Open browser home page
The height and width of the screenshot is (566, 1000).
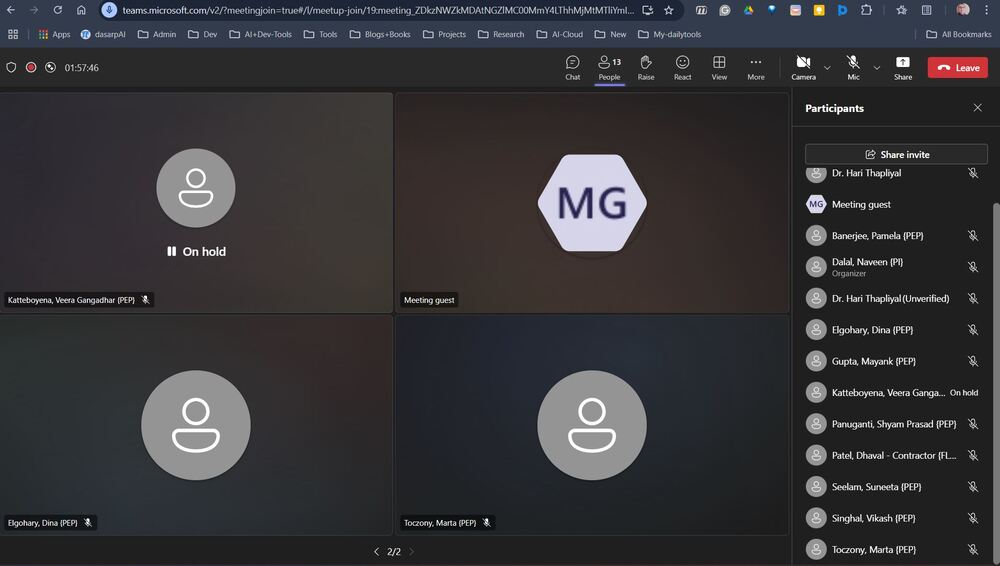click(81, 10)
